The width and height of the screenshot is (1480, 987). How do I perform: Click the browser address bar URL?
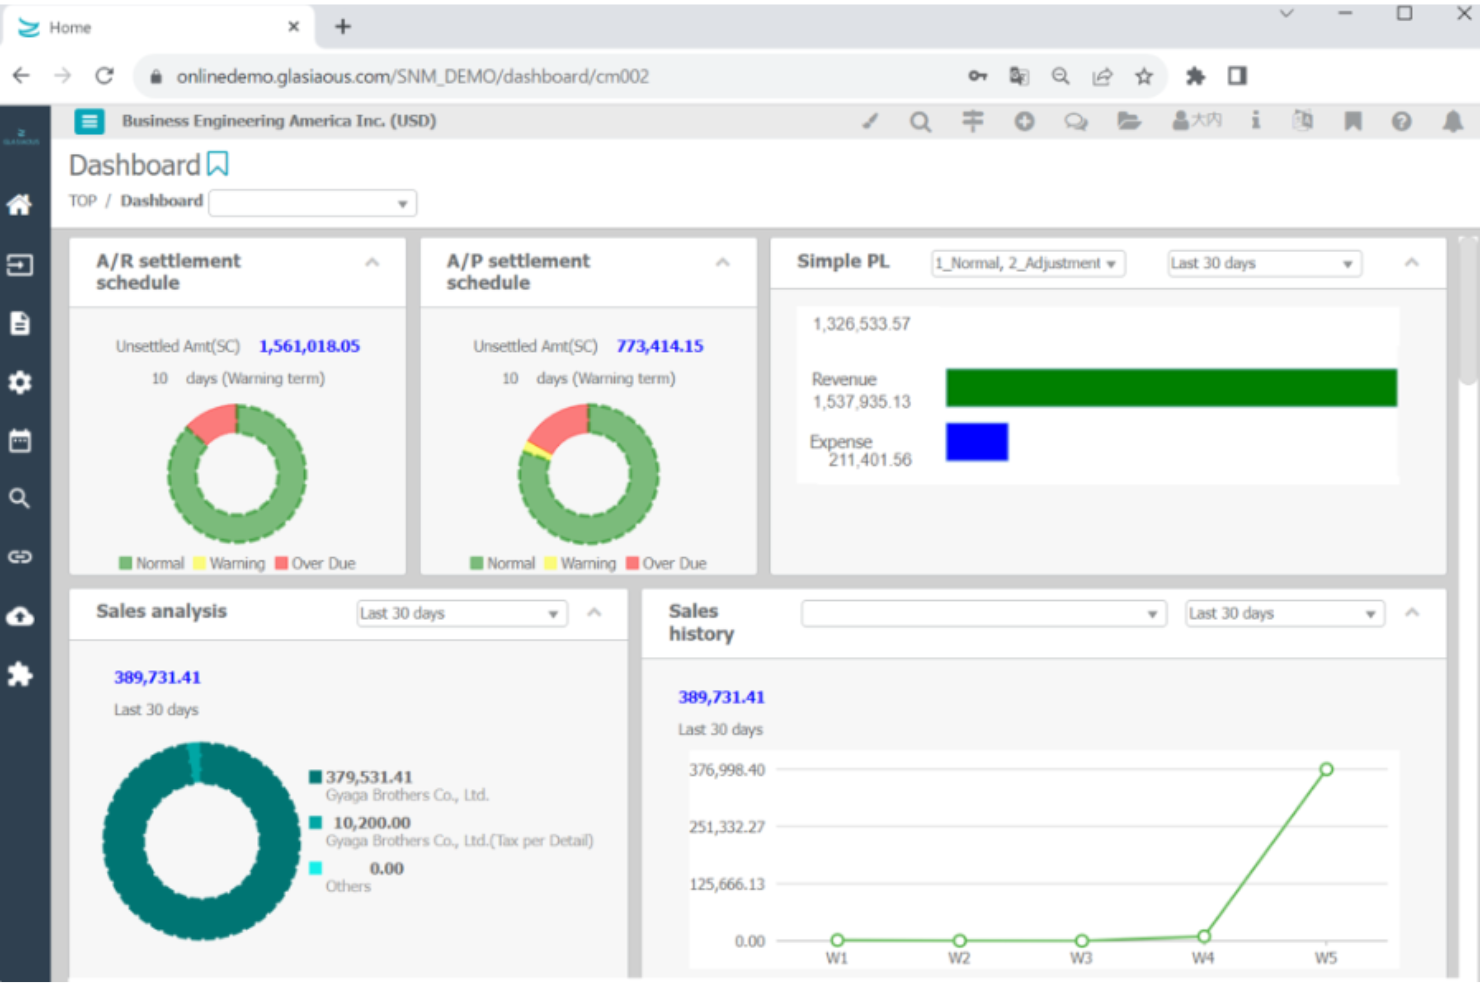pos(412,76)
